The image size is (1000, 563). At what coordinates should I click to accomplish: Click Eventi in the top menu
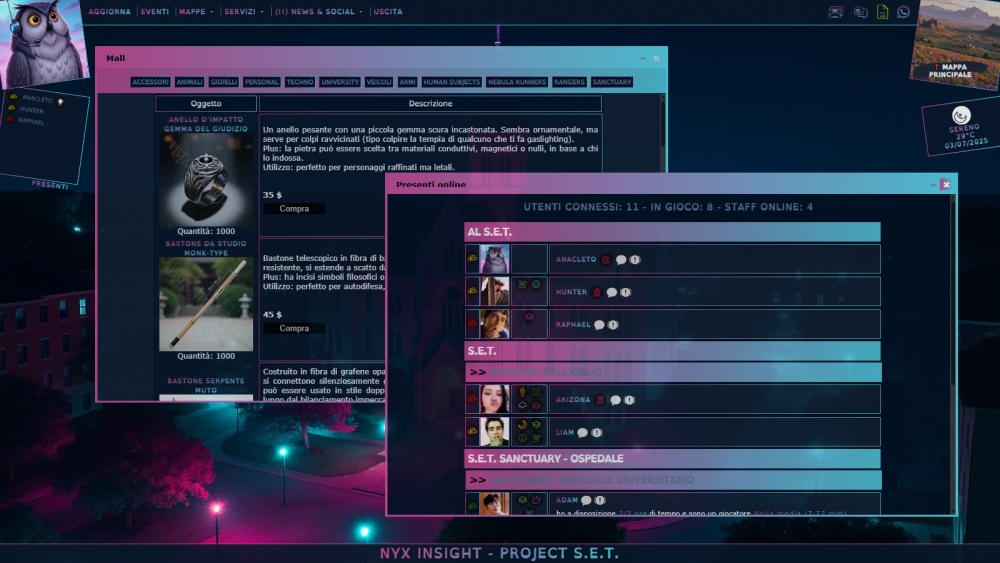point(155,11)
